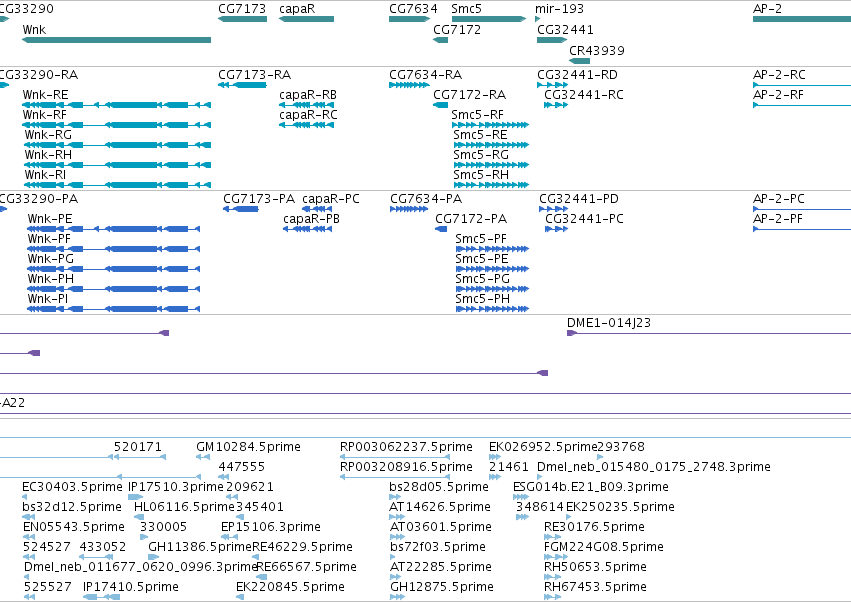Select the CR43939 gene label

pos(596,51)
